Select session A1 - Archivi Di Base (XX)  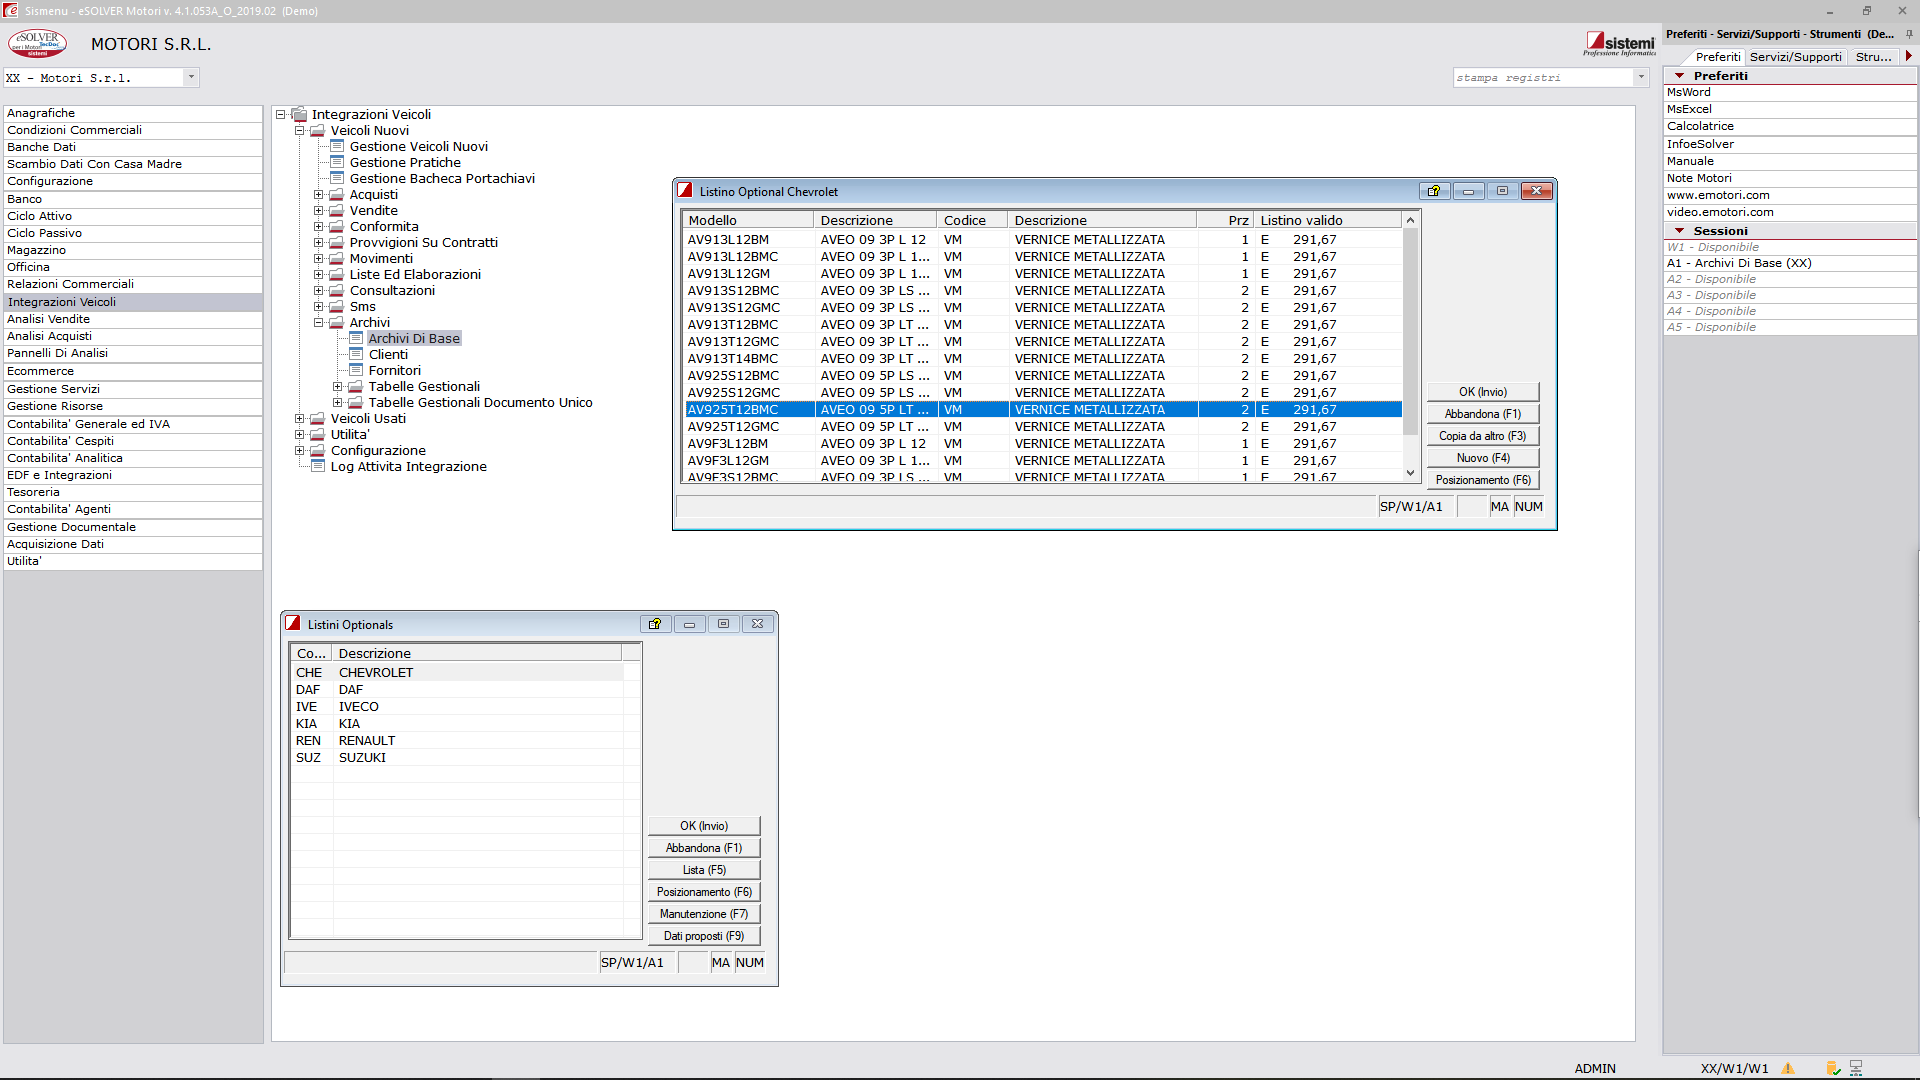[x=1738, y=263]
